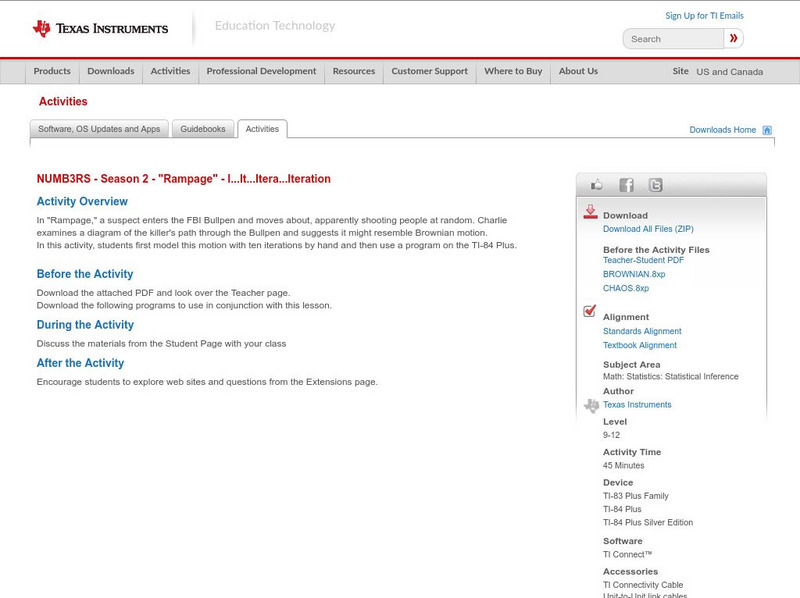Click the red search submit arrow
The height and width of the screenshot is (598, 800).
coord(733,38)
